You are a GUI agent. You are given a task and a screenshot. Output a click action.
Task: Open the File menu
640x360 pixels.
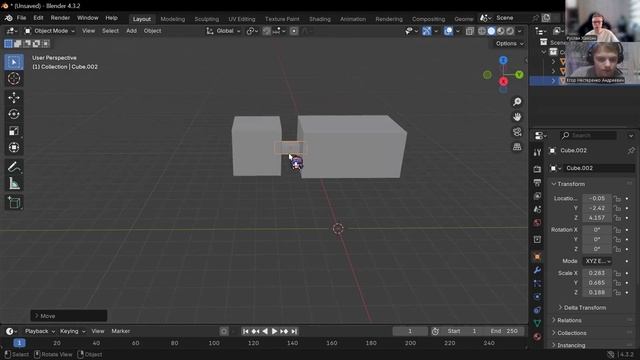pyautogui.click(x=21, y=18)
